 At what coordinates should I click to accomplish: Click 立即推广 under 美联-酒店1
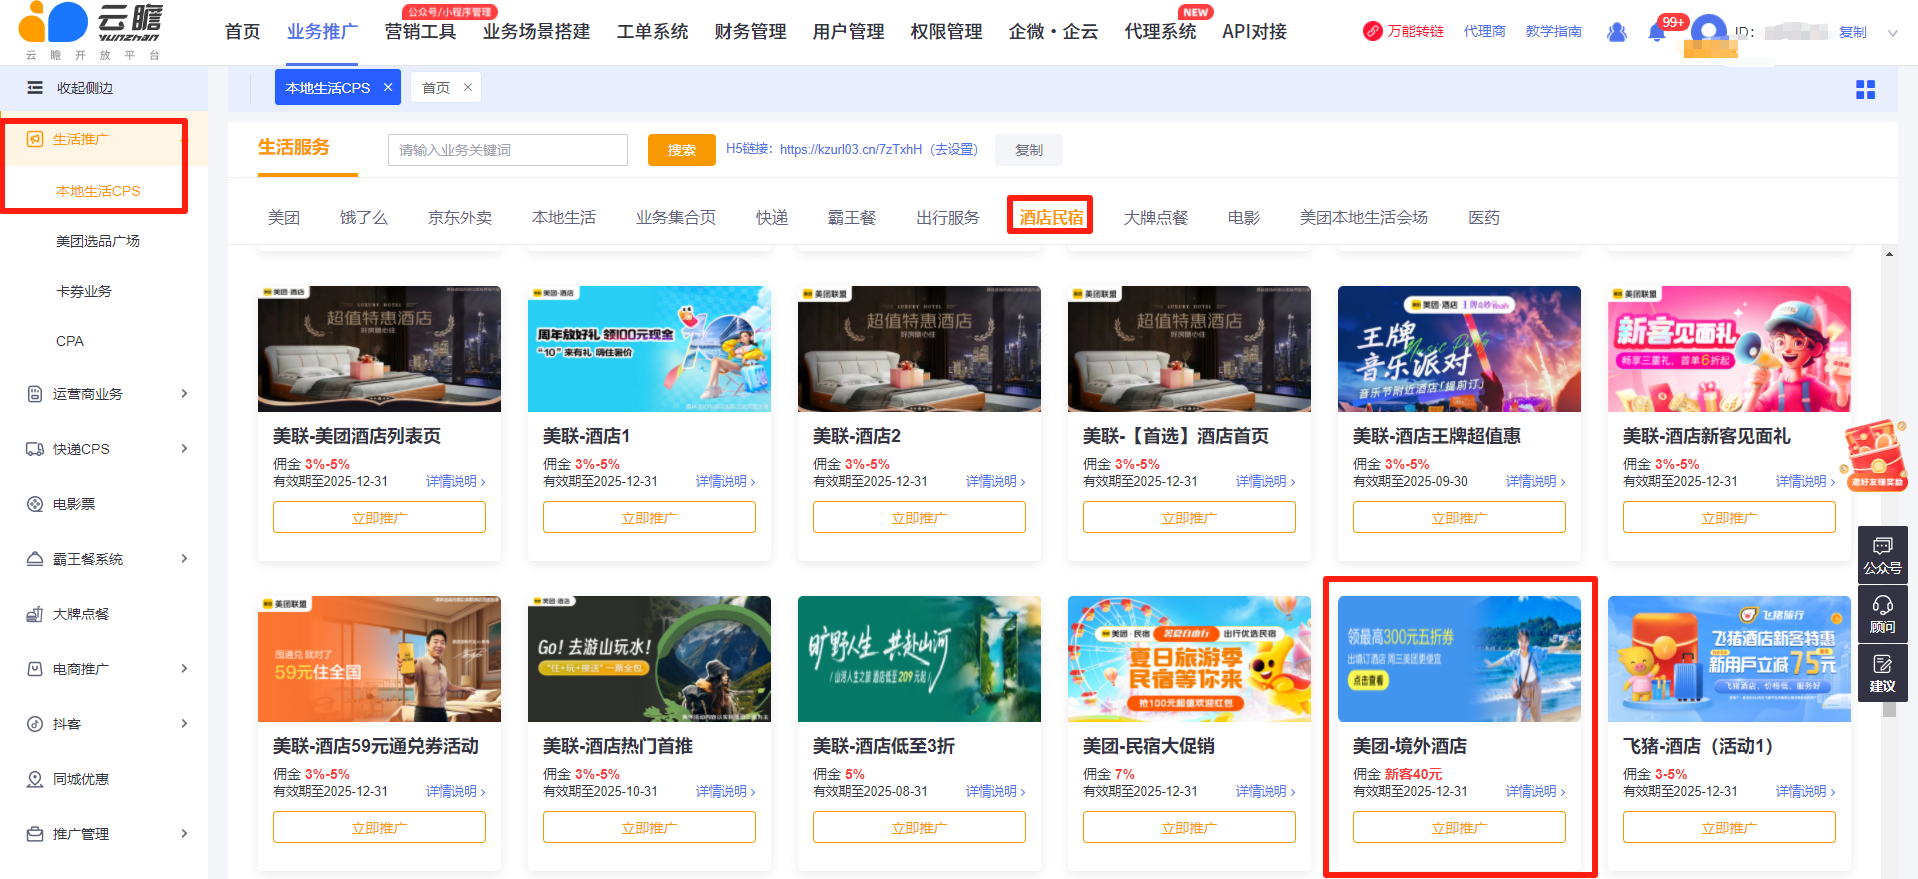coord(649,517)
